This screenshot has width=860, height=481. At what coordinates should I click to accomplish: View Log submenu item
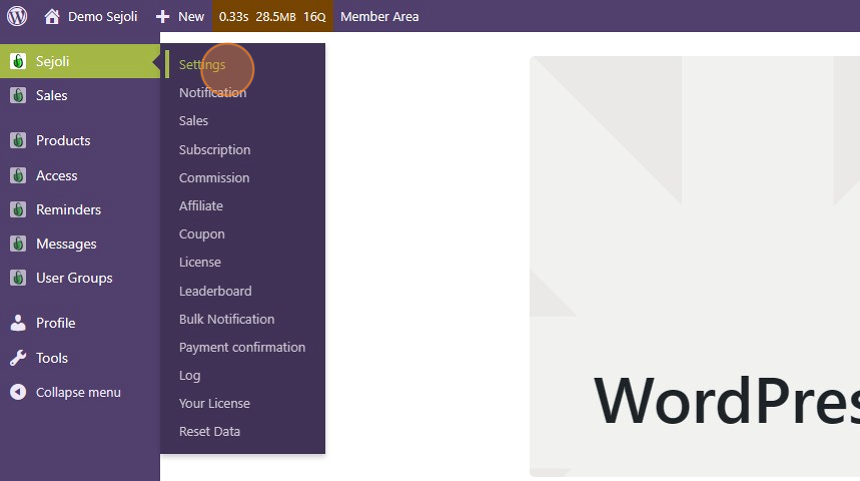pos(189,376)
